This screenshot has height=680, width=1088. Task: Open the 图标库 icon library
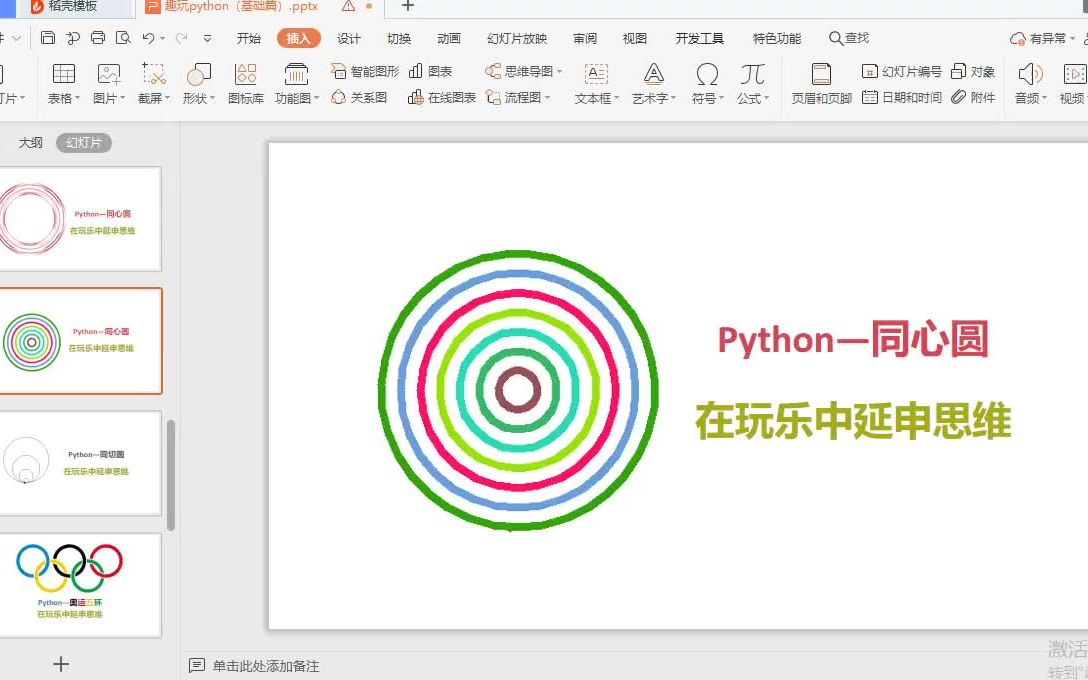244,84
